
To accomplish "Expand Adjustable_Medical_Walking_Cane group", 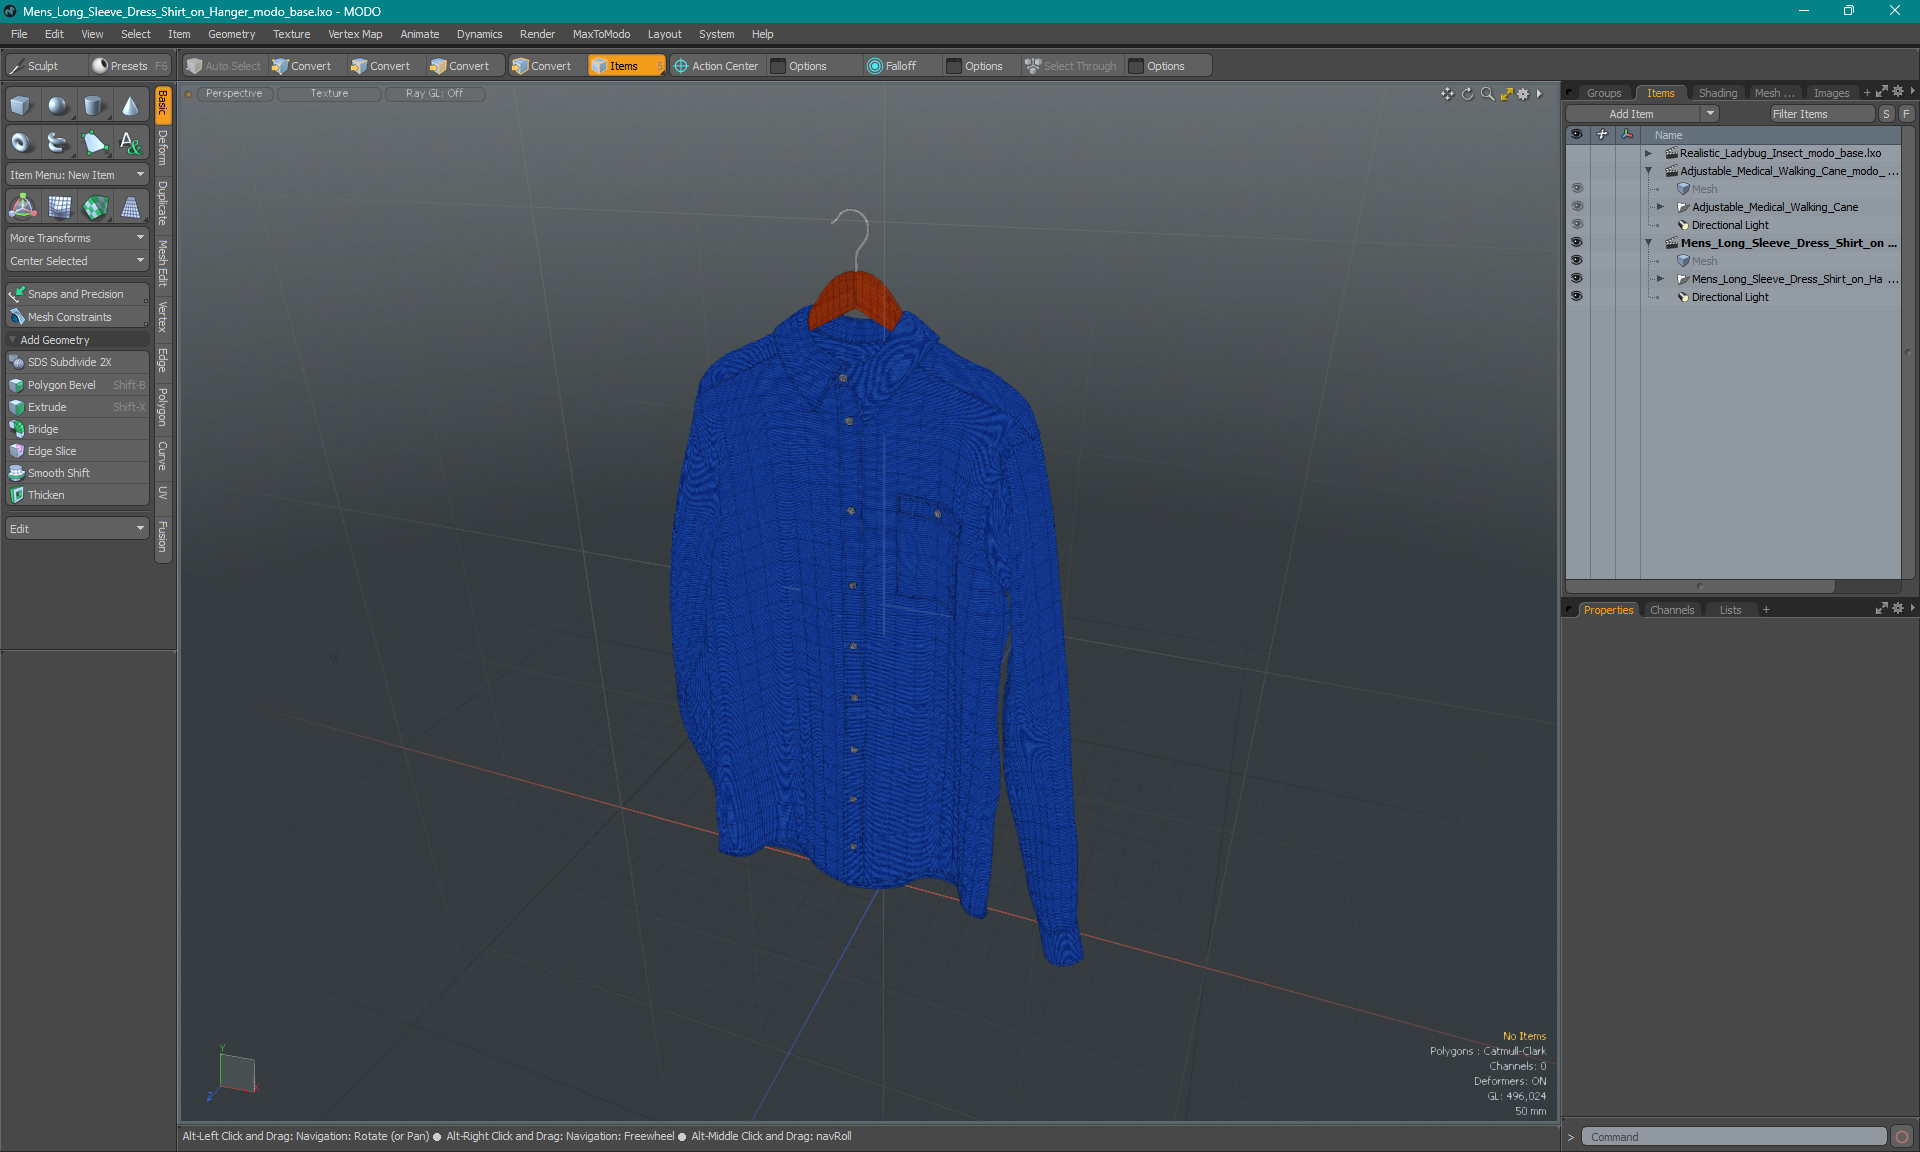I will pyautogui.click(x=1660, y=207).
